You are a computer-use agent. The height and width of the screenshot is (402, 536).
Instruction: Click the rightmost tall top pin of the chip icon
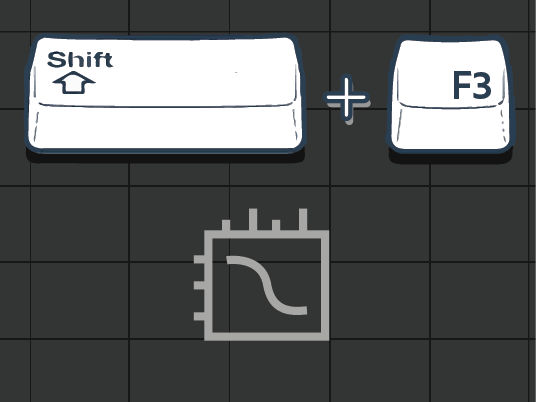tap(303, 219)
